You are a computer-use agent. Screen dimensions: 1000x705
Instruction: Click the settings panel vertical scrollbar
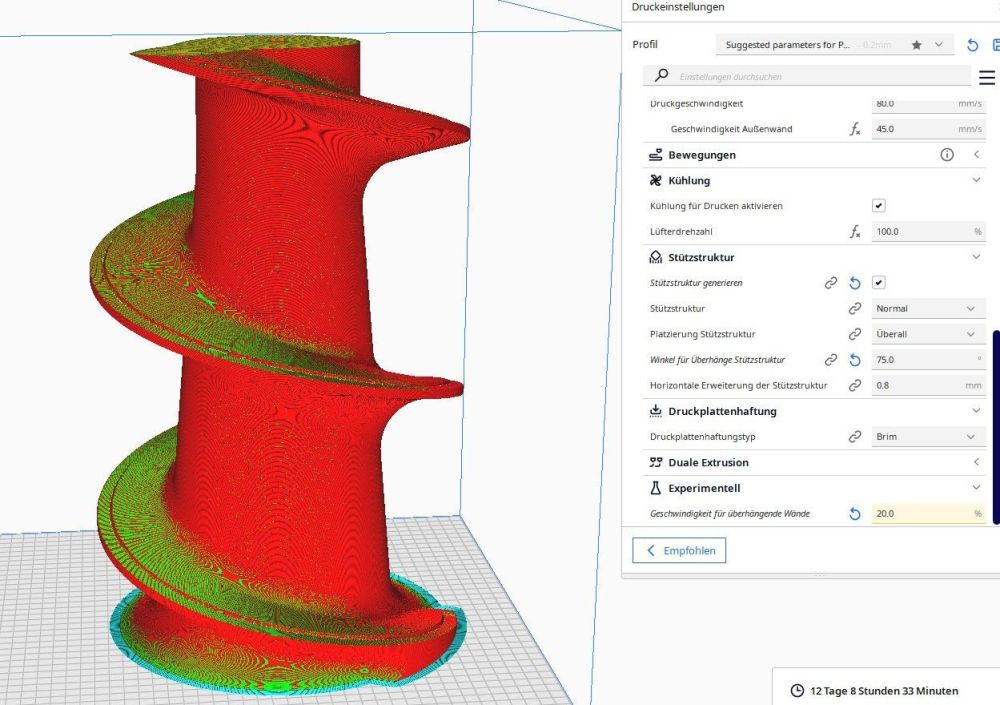[996, 427]
